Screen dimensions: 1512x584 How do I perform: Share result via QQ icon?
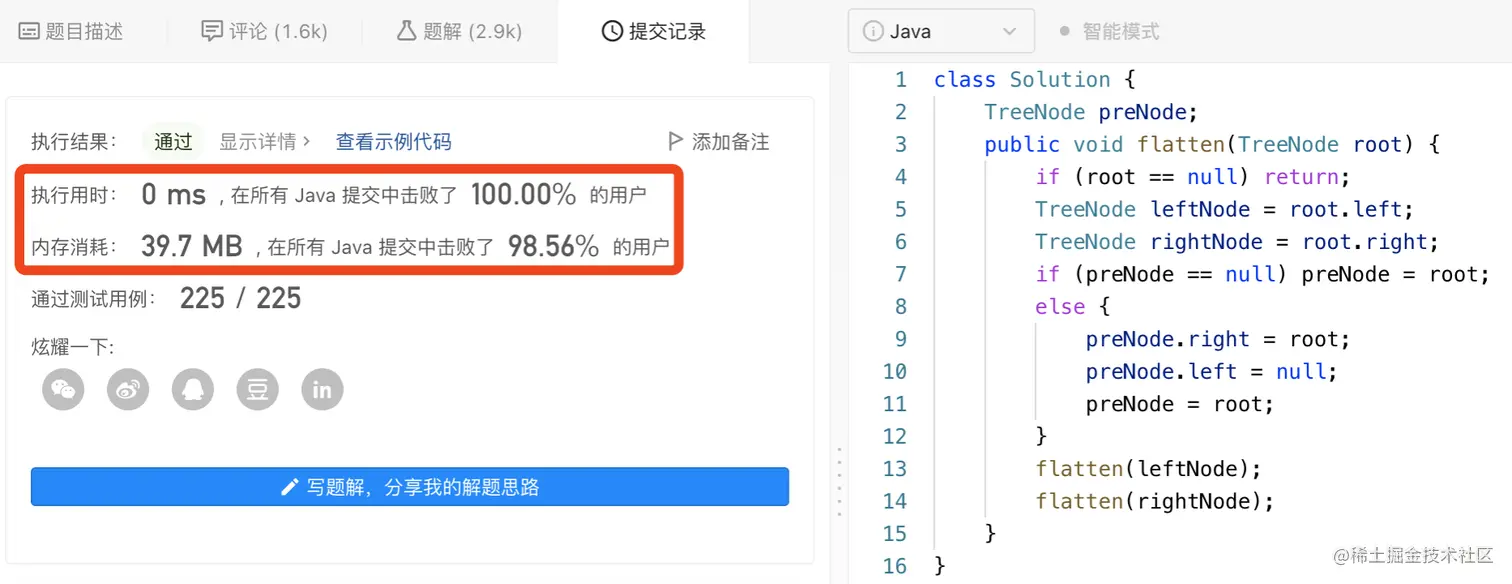(x=193, y=390)
